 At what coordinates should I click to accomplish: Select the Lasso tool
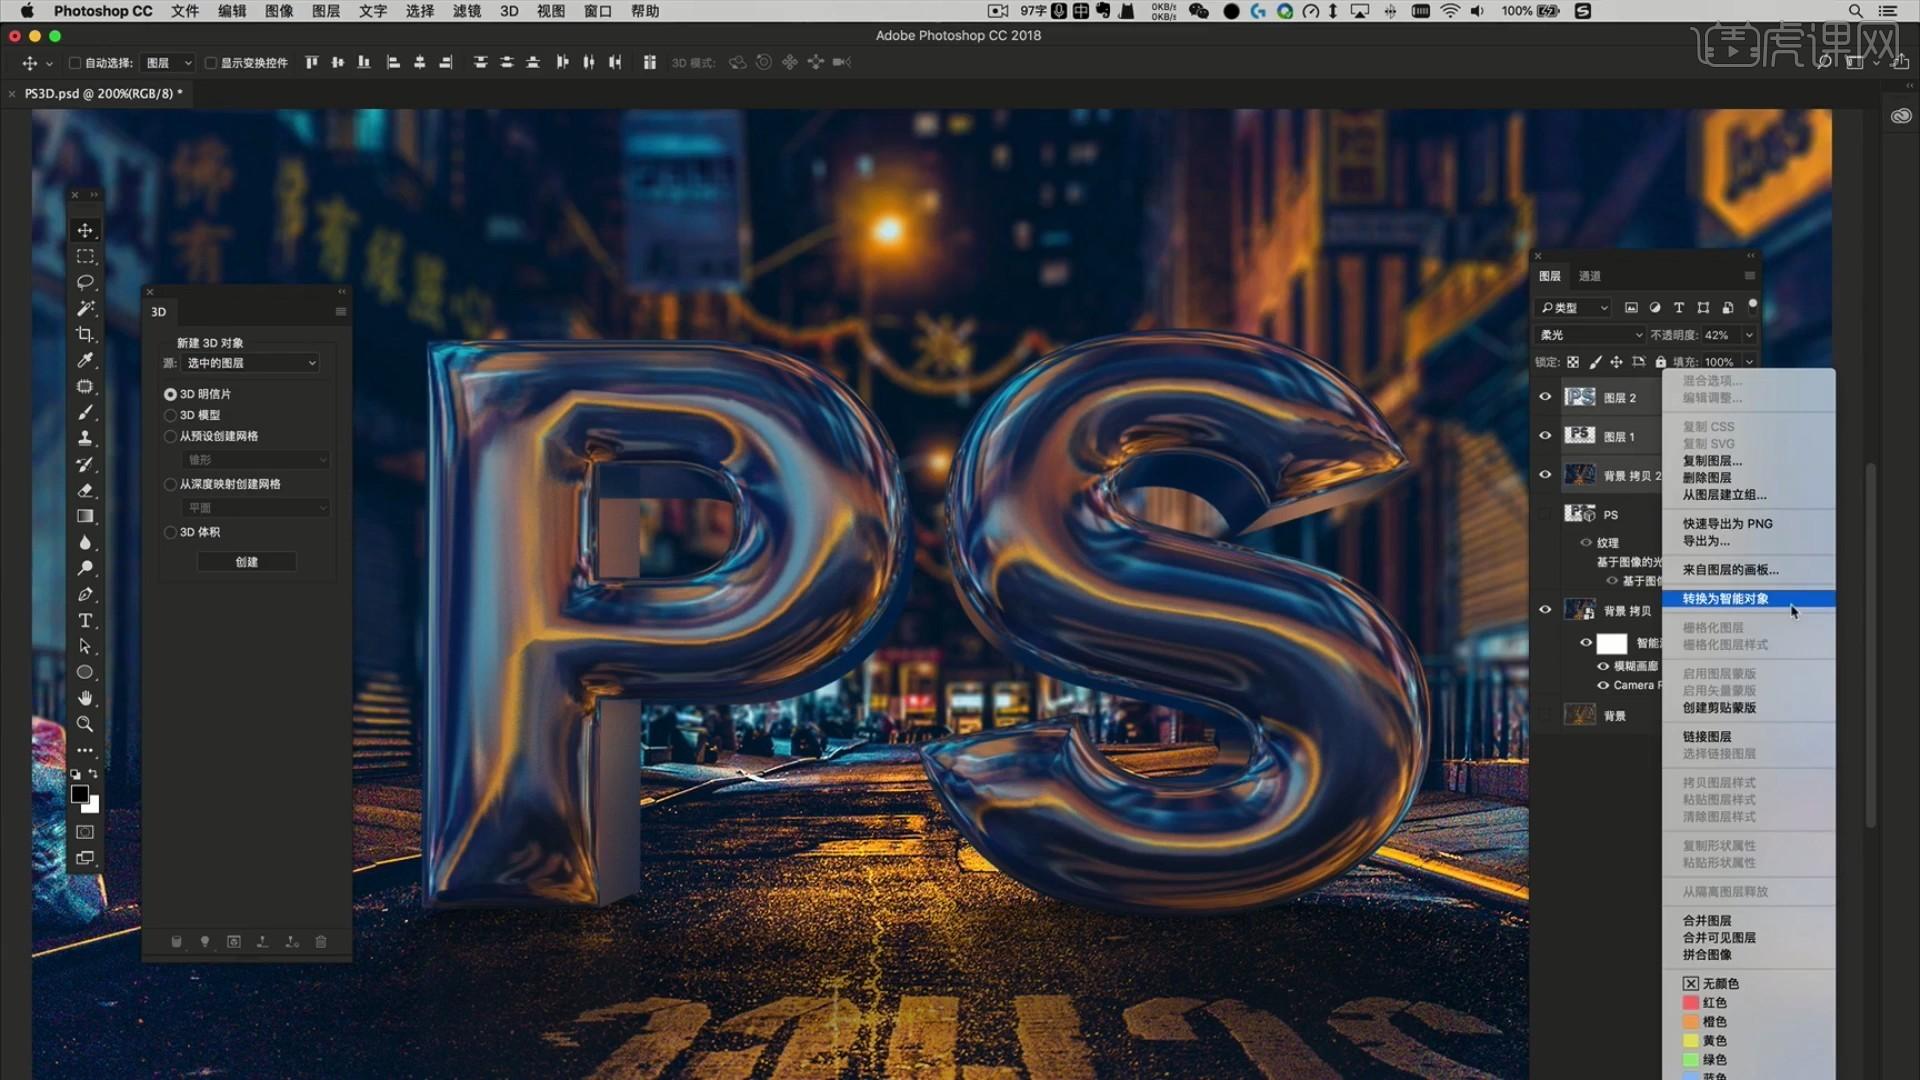pos(85,282)
